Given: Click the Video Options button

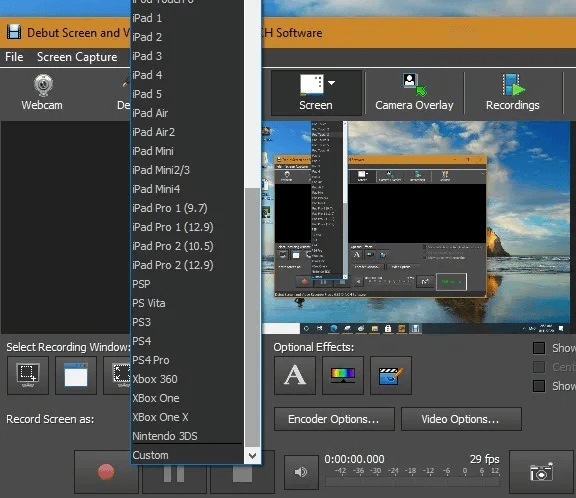Looking at the screenshot, I should (x=461, y=419).
